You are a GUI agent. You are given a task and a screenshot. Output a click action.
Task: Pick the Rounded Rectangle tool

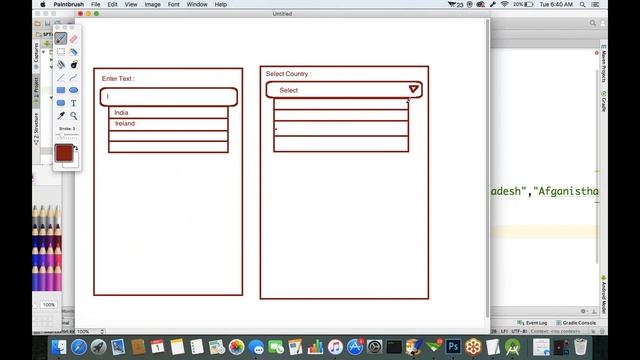(60, 103)
